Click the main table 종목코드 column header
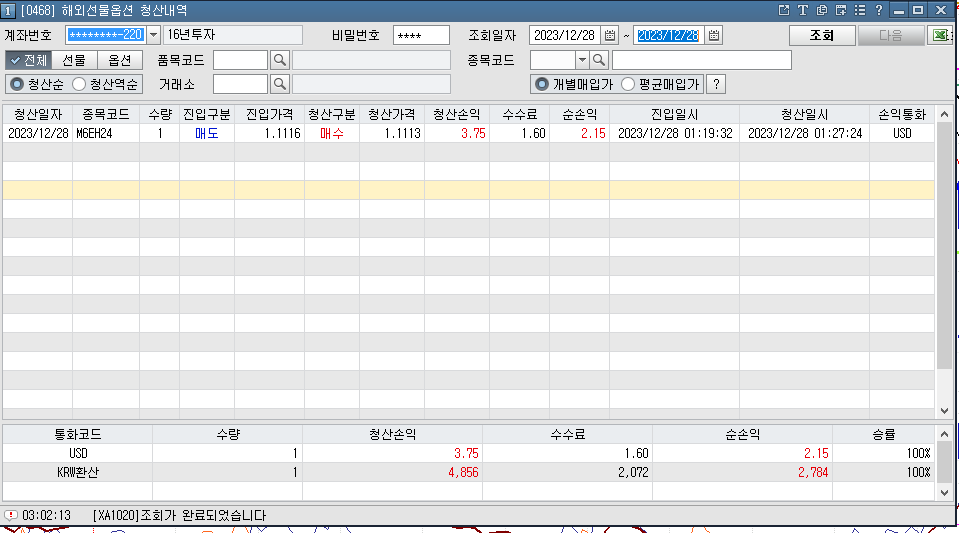Image resolution: width=959 pixels, height=533 pixels. point(106,114)
